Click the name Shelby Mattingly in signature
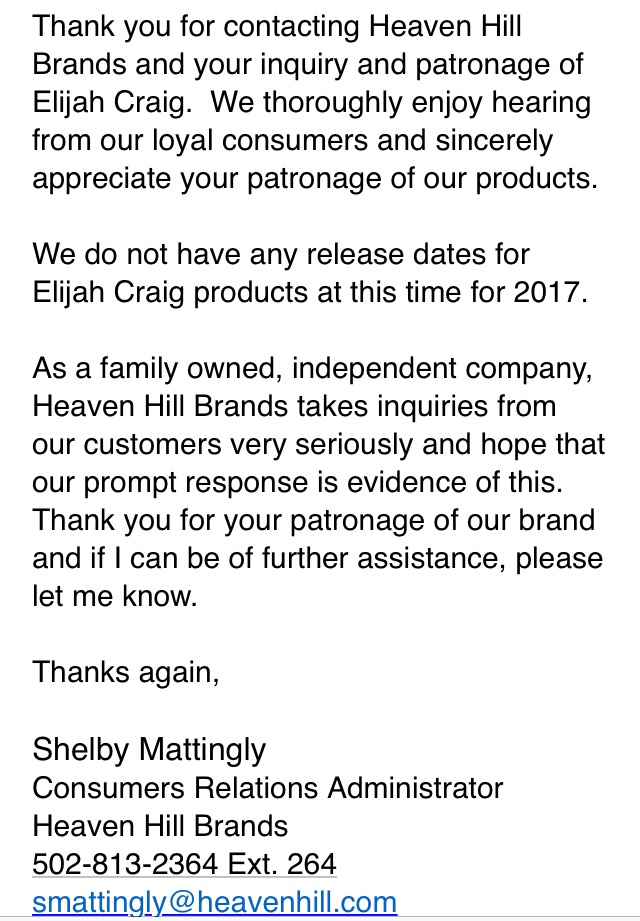640x921 pixels. tap(149, 750)
